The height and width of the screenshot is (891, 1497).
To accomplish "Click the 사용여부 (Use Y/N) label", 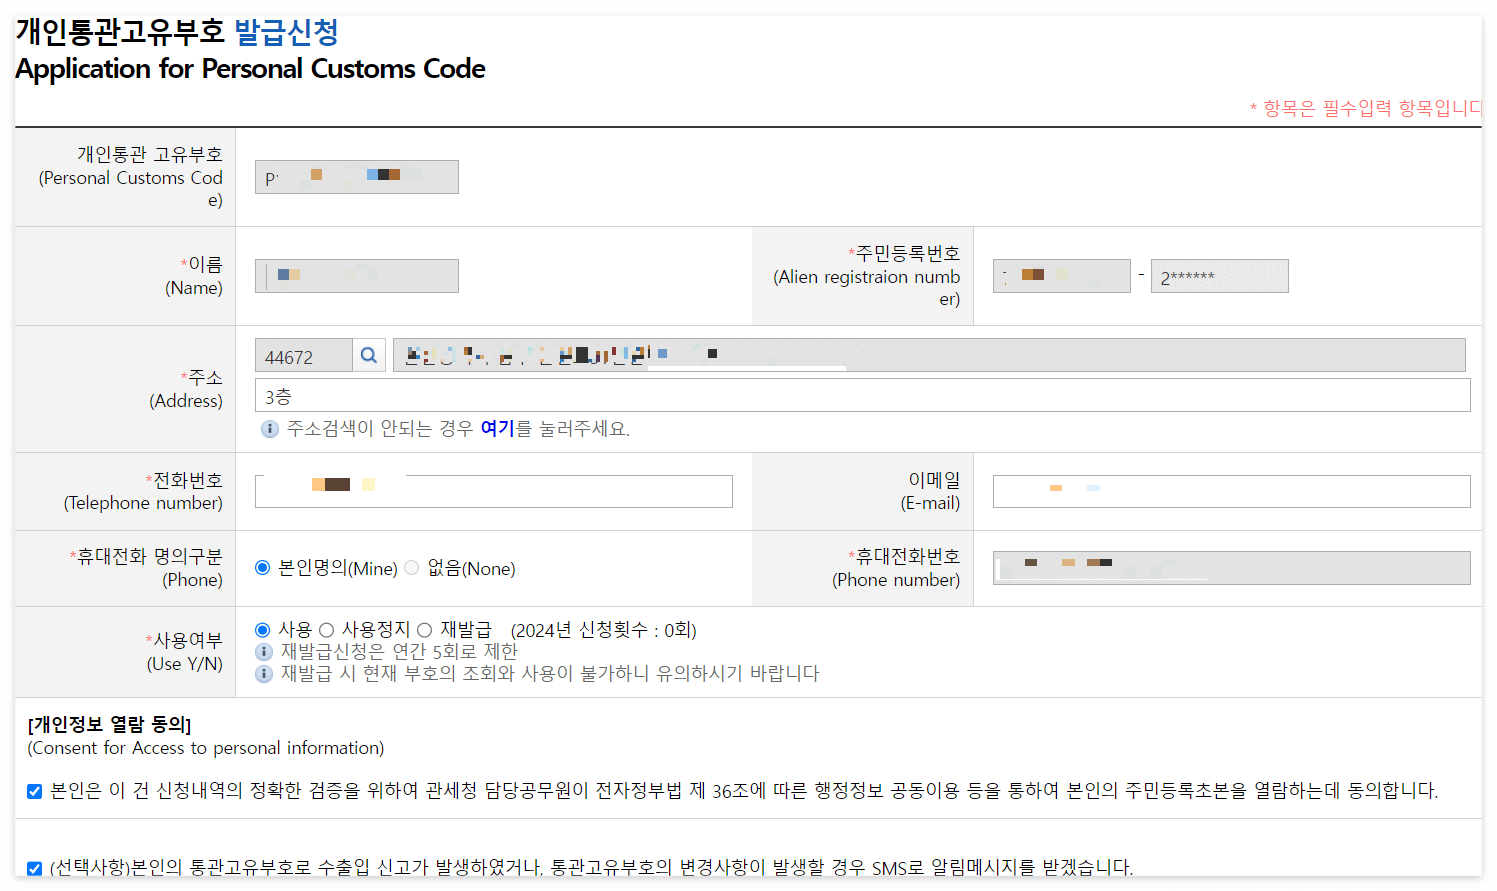I will click(x=184, y=652).
